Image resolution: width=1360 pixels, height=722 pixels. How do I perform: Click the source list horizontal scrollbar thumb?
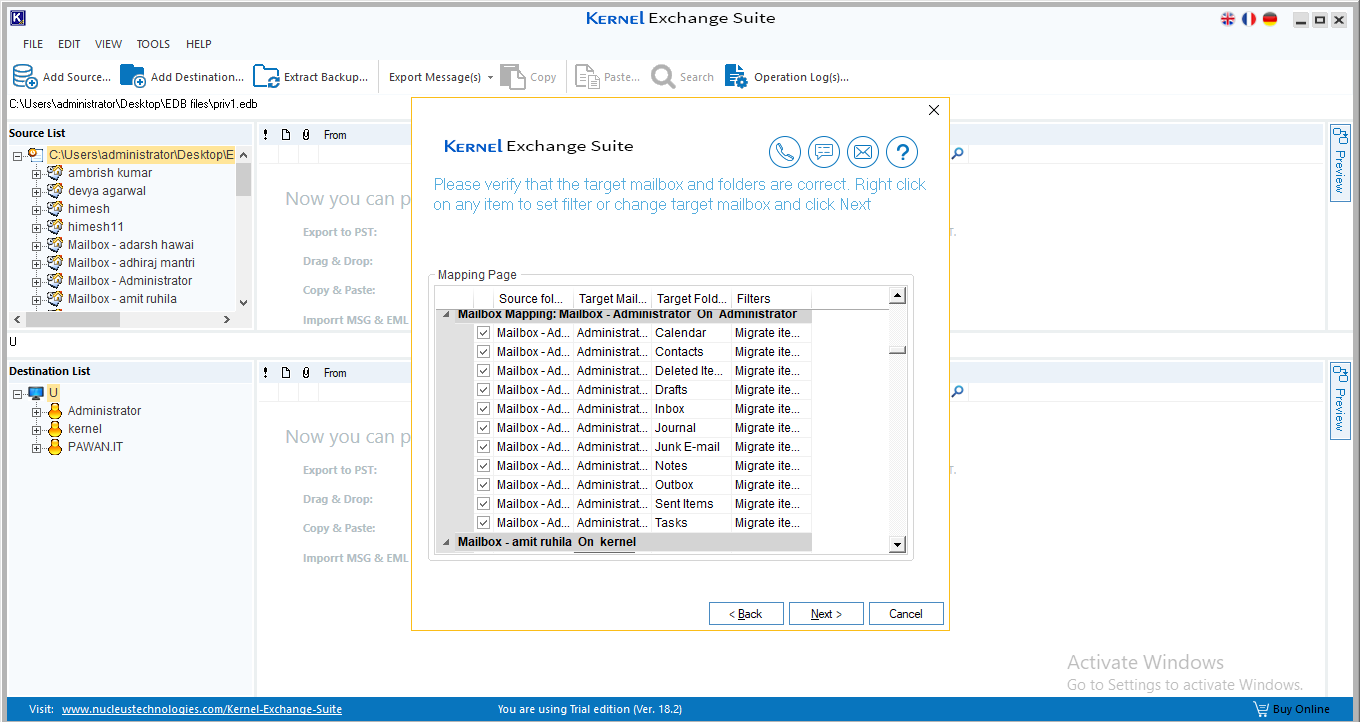[72, 319]
